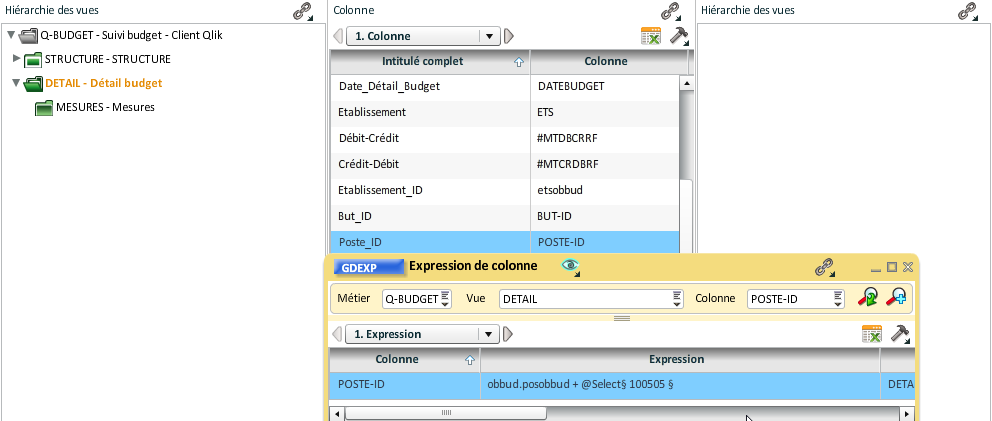Export the Colonne table to Excel
The image size is (992, 421).
(651, 36)
